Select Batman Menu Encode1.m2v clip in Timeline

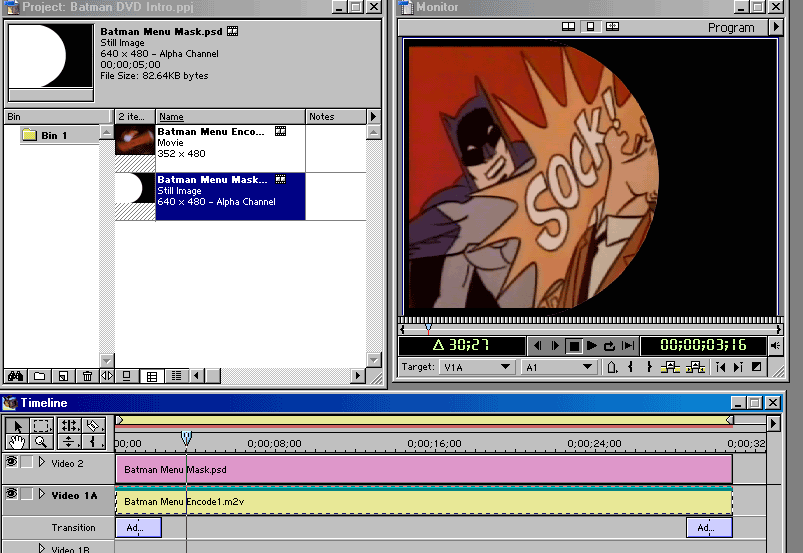[424, 502]
